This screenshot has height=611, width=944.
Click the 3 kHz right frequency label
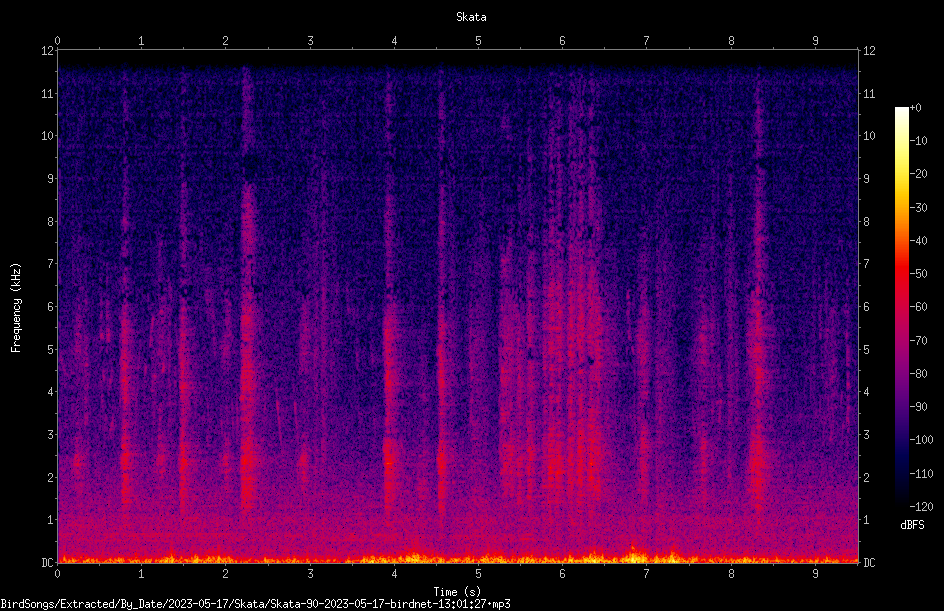click(x=866, y=435)
